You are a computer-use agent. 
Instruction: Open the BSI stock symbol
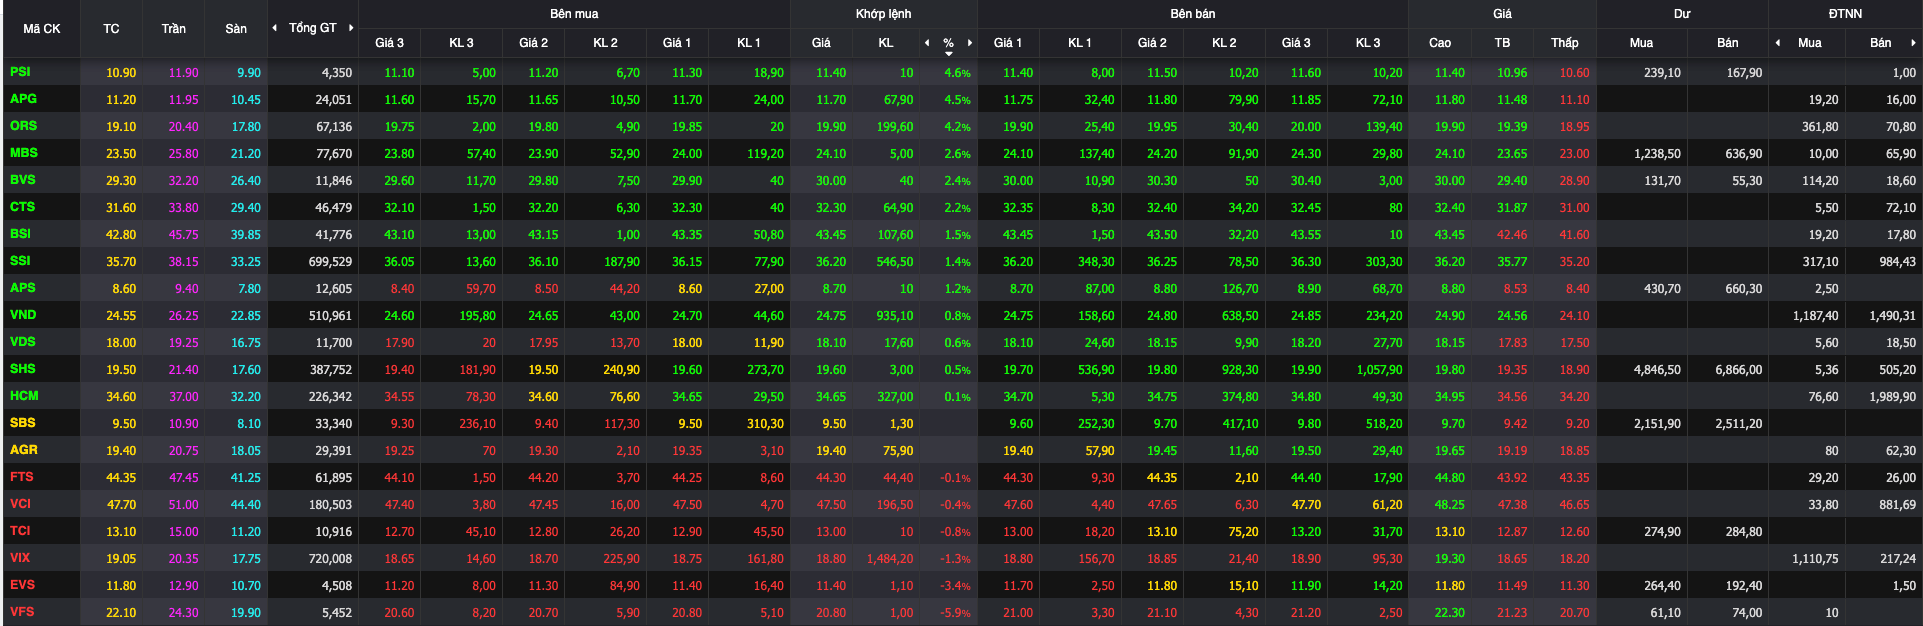click(x=20, y=234)
